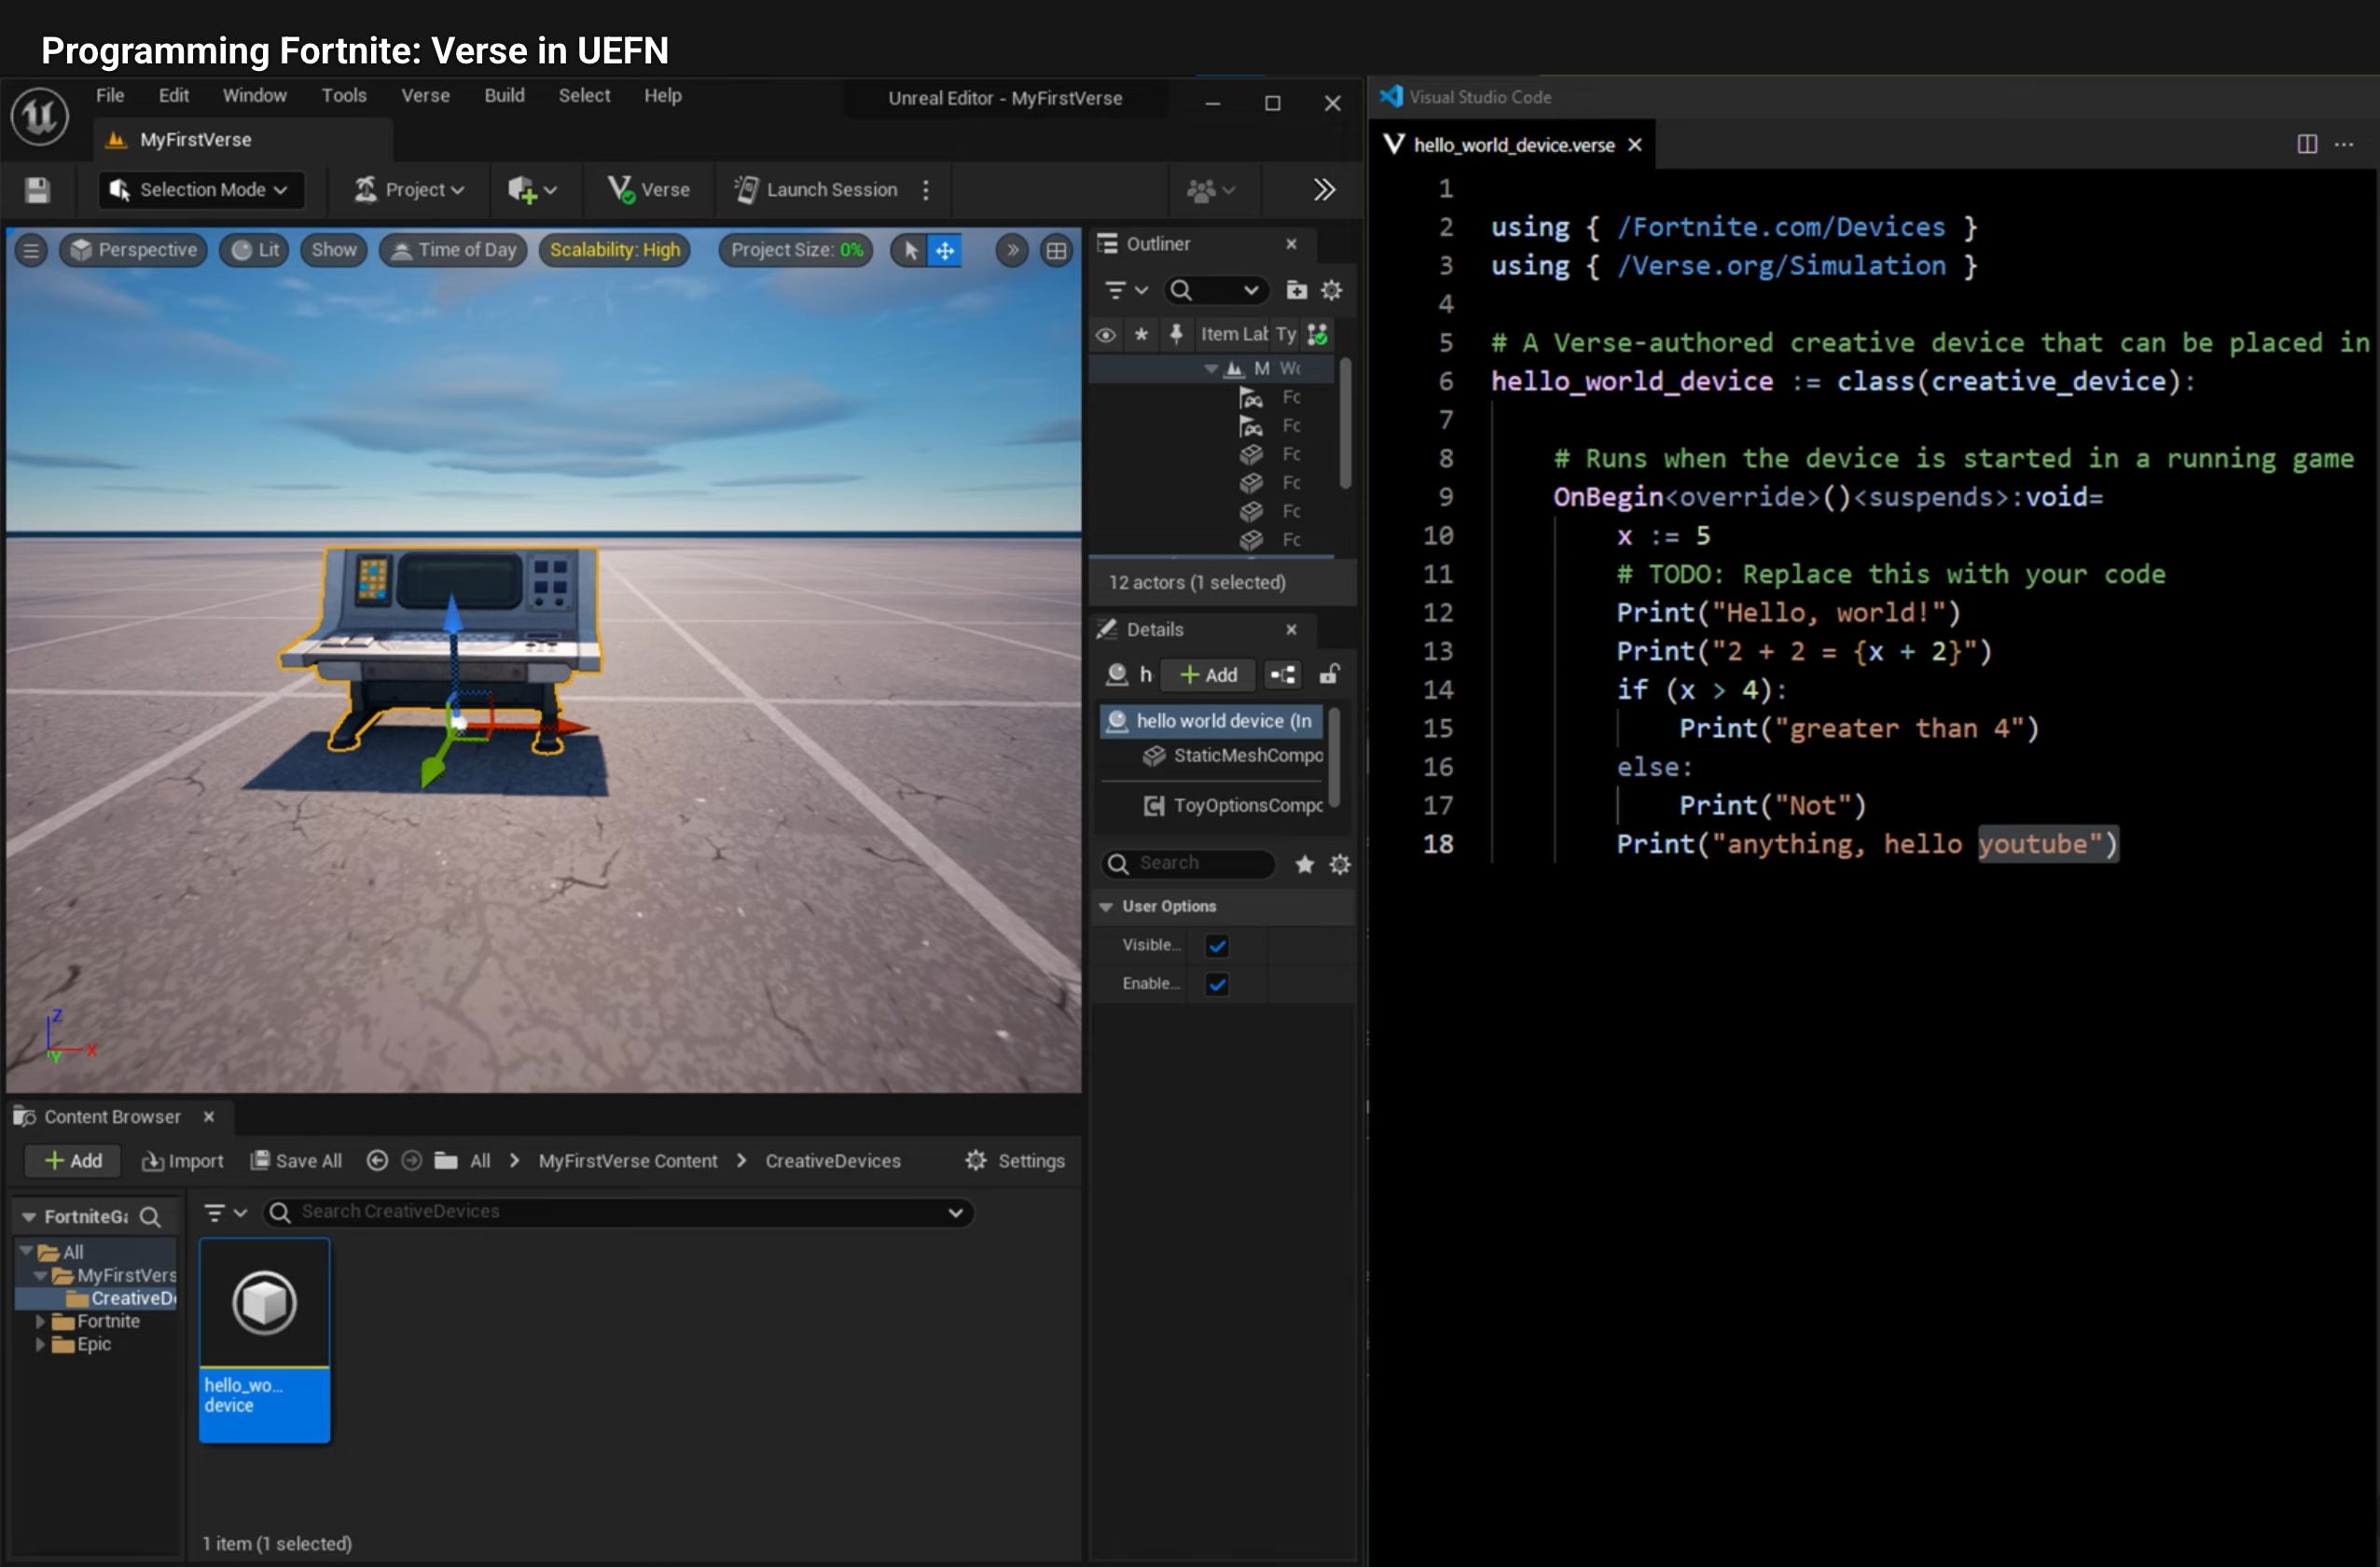Select the translate move gizmo tool
This screenshot has width=2380, height=1567.
pos(945,250)
